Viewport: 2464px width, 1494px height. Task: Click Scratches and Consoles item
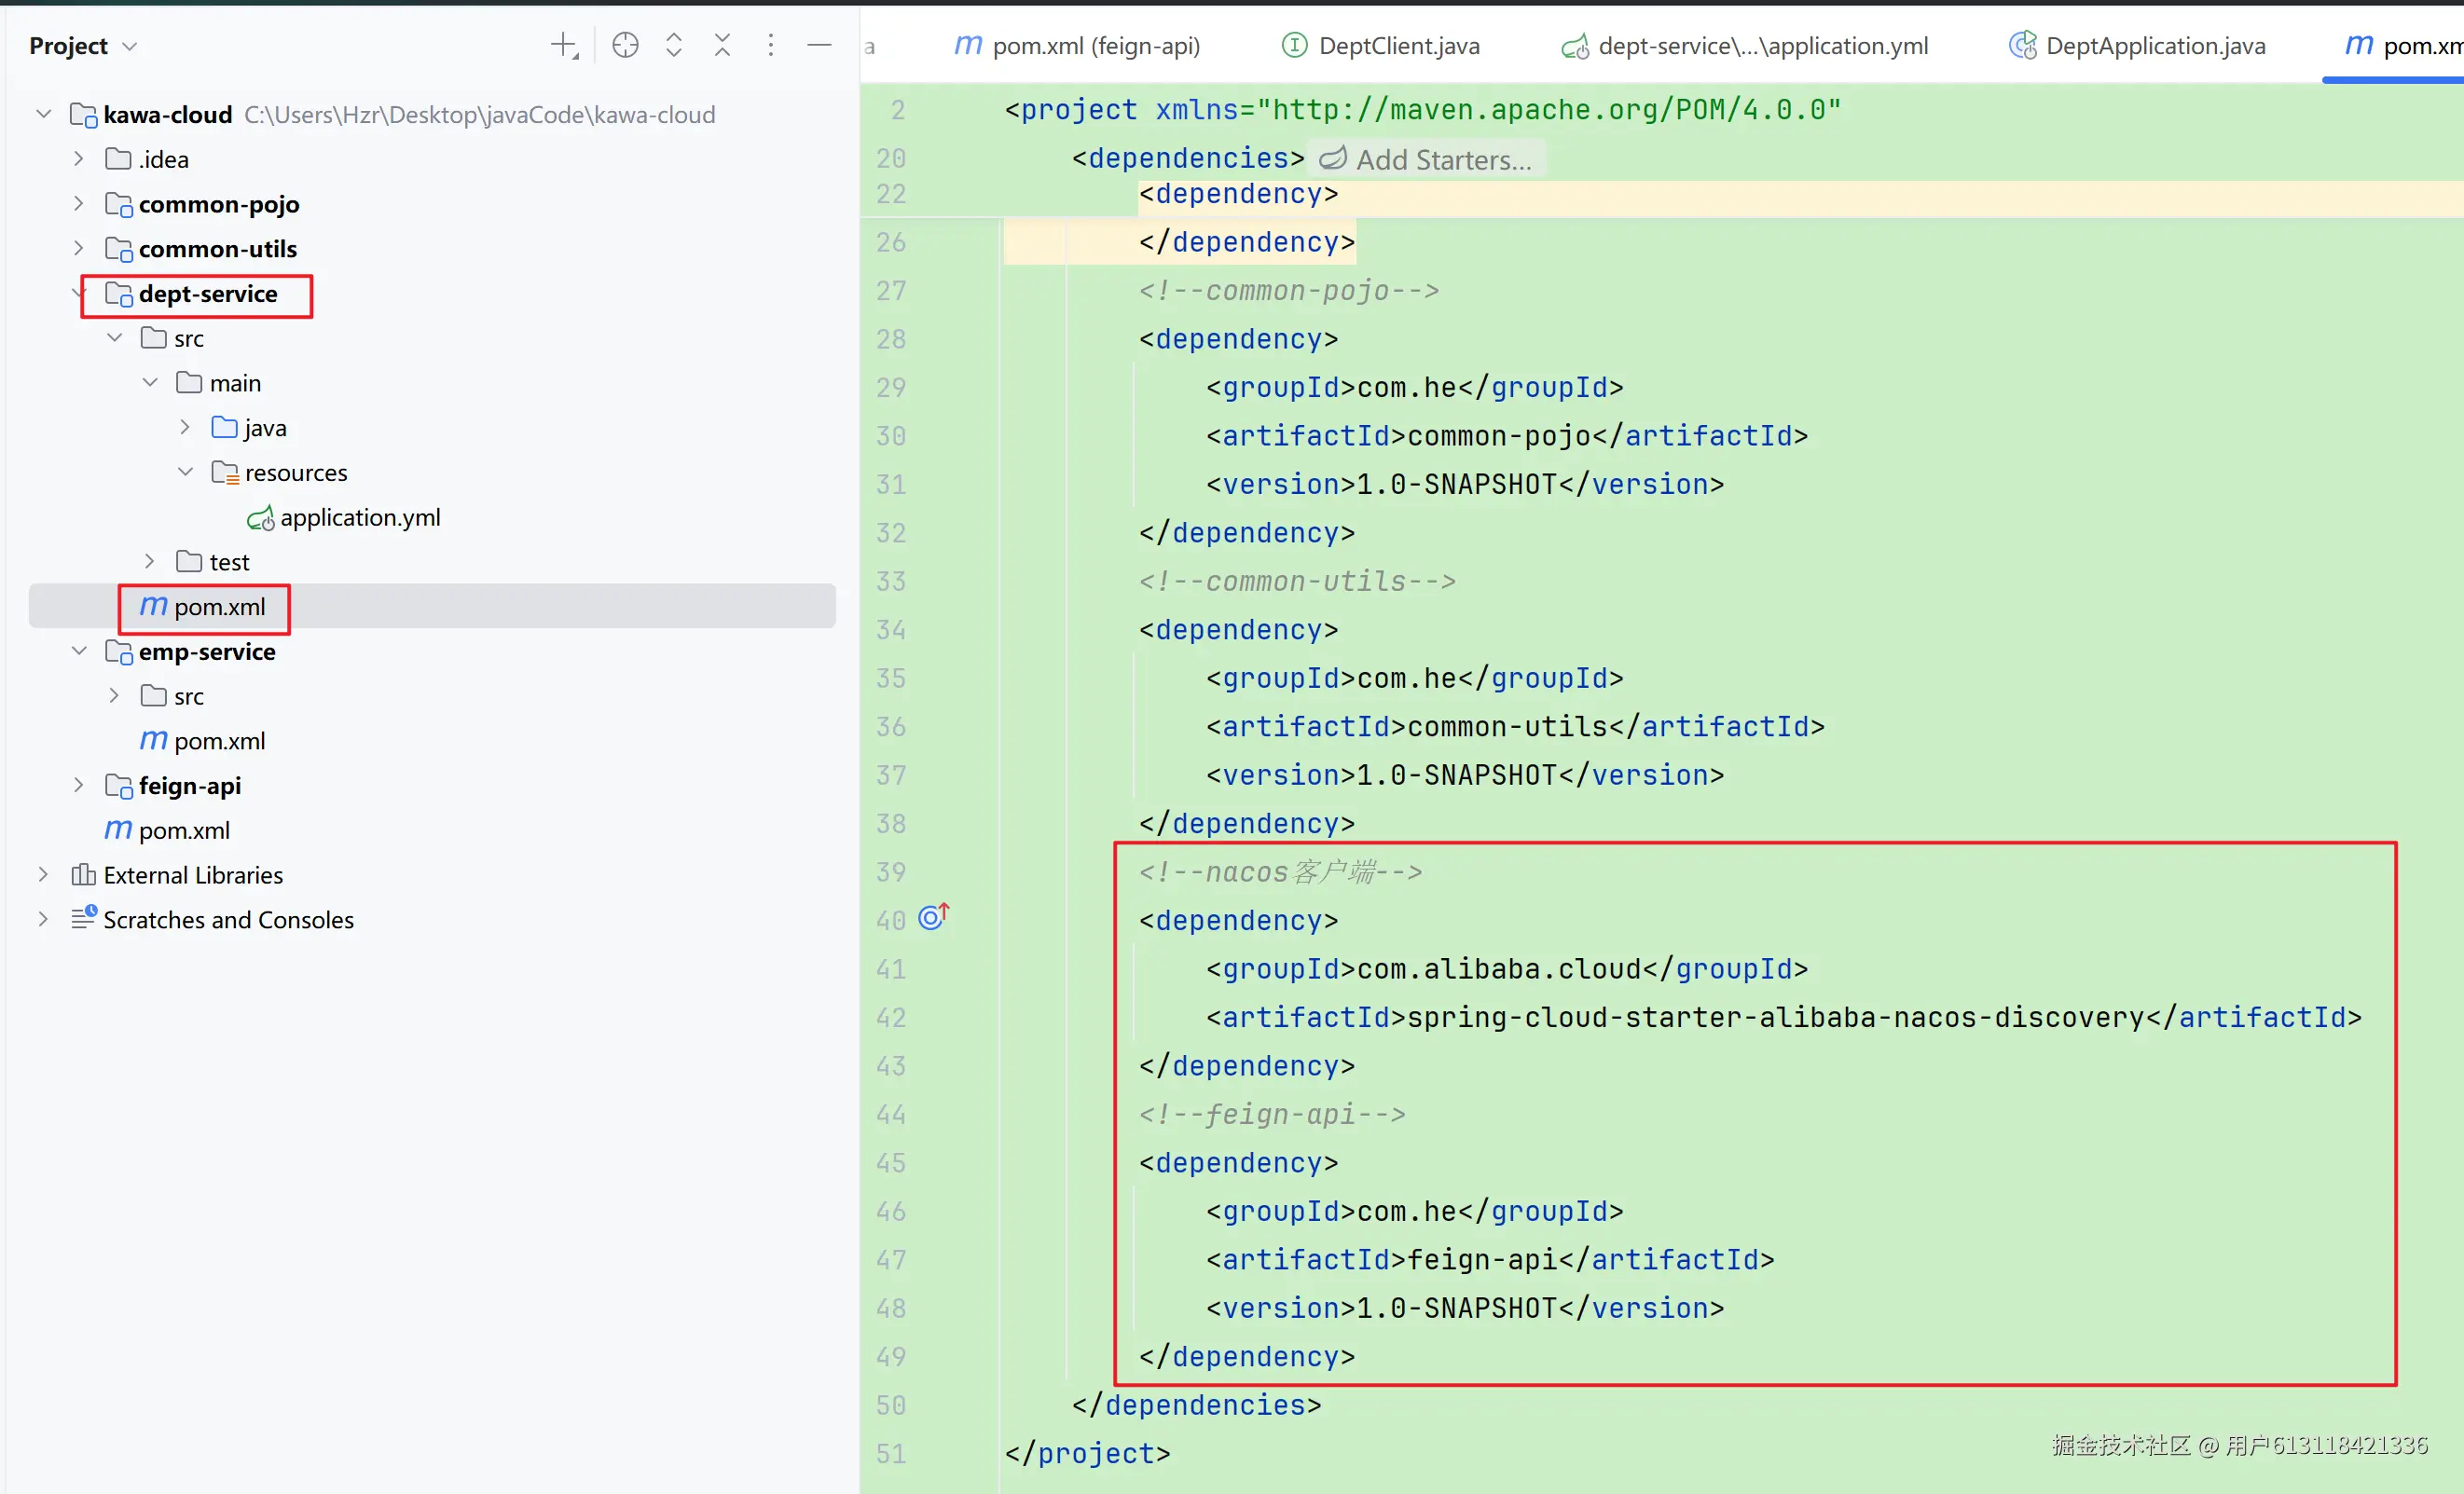tap(228, 919)
